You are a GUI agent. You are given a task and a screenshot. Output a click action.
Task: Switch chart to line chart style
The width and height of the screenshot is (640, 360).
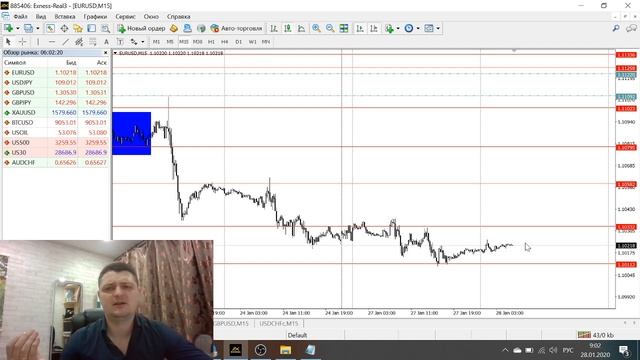coord(301,28)
